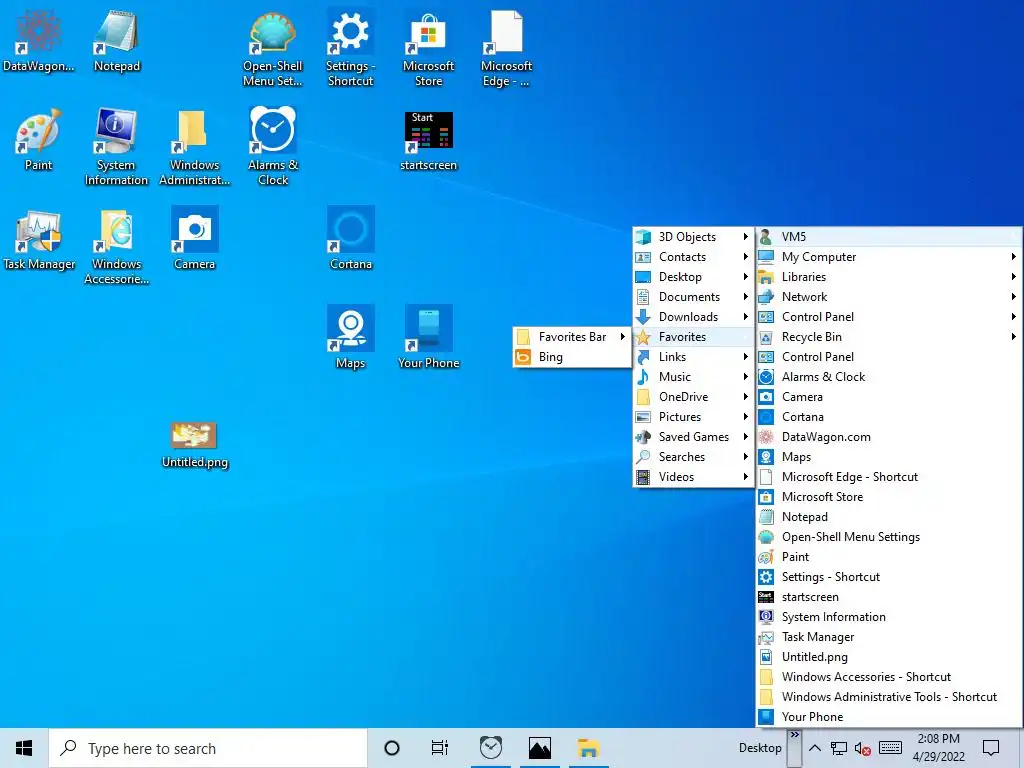Image resolution: width=1024 pixels, height=768 pixels.
Task: Open the touch keyboard tray icon
Action: 890,748
